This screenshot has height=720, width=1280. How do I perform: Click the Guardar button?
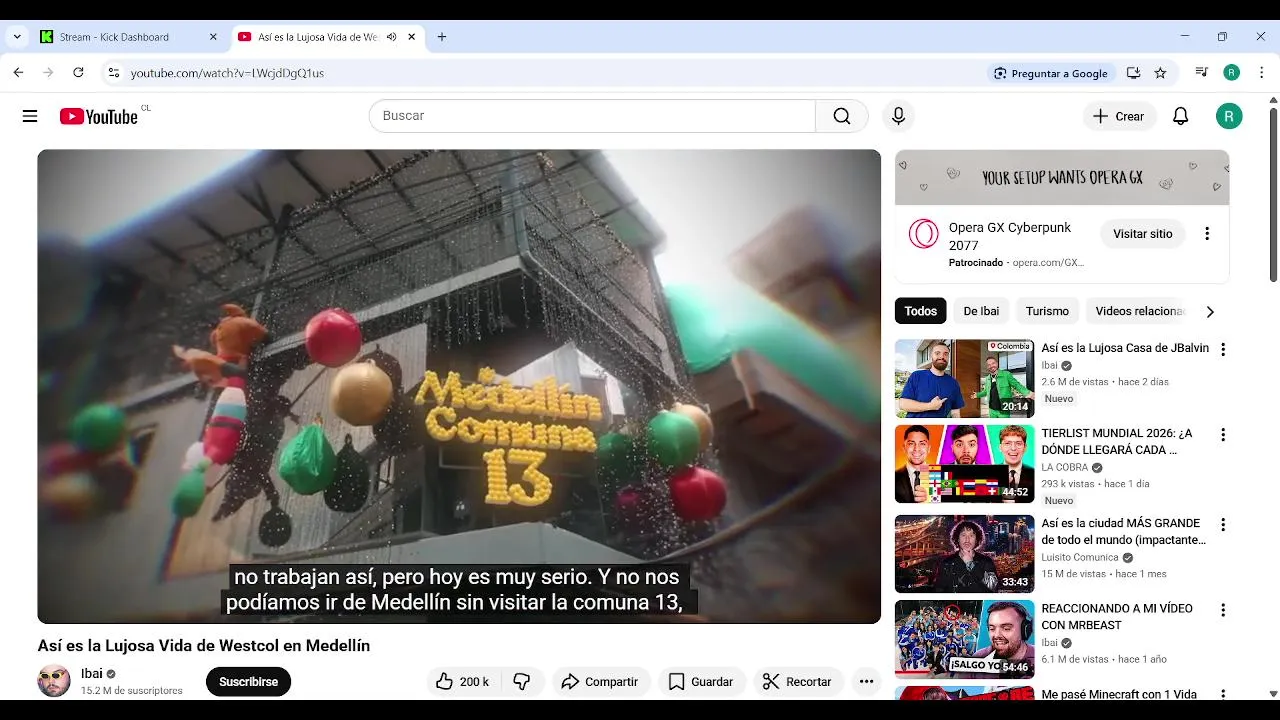click(x=701, y=682)
